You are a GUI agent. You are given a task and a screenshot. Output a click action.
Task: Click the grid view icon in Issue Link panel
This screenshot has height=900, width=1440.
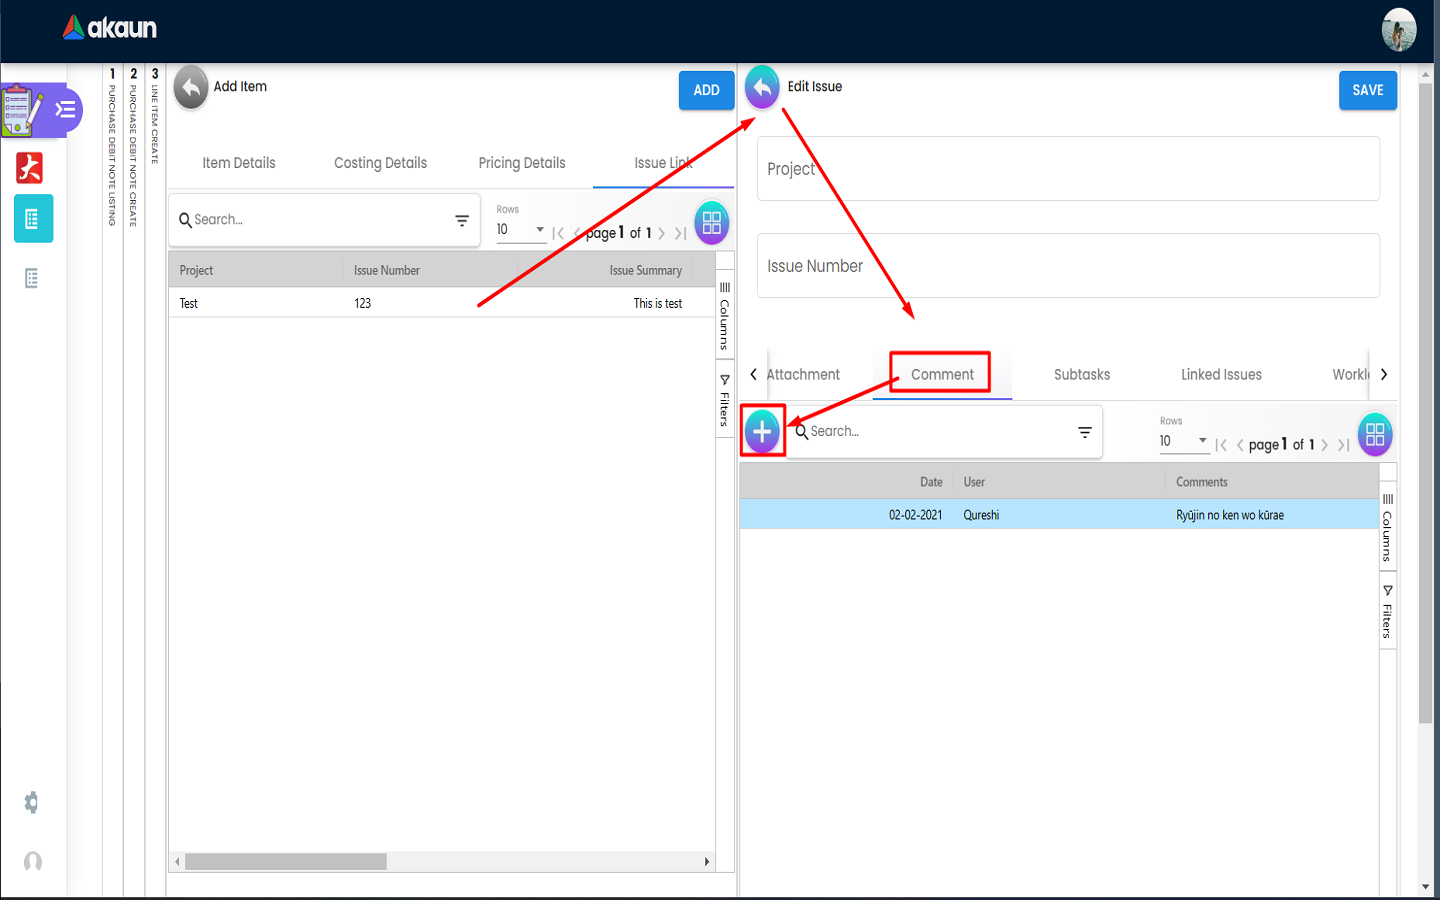pos(712,223)
